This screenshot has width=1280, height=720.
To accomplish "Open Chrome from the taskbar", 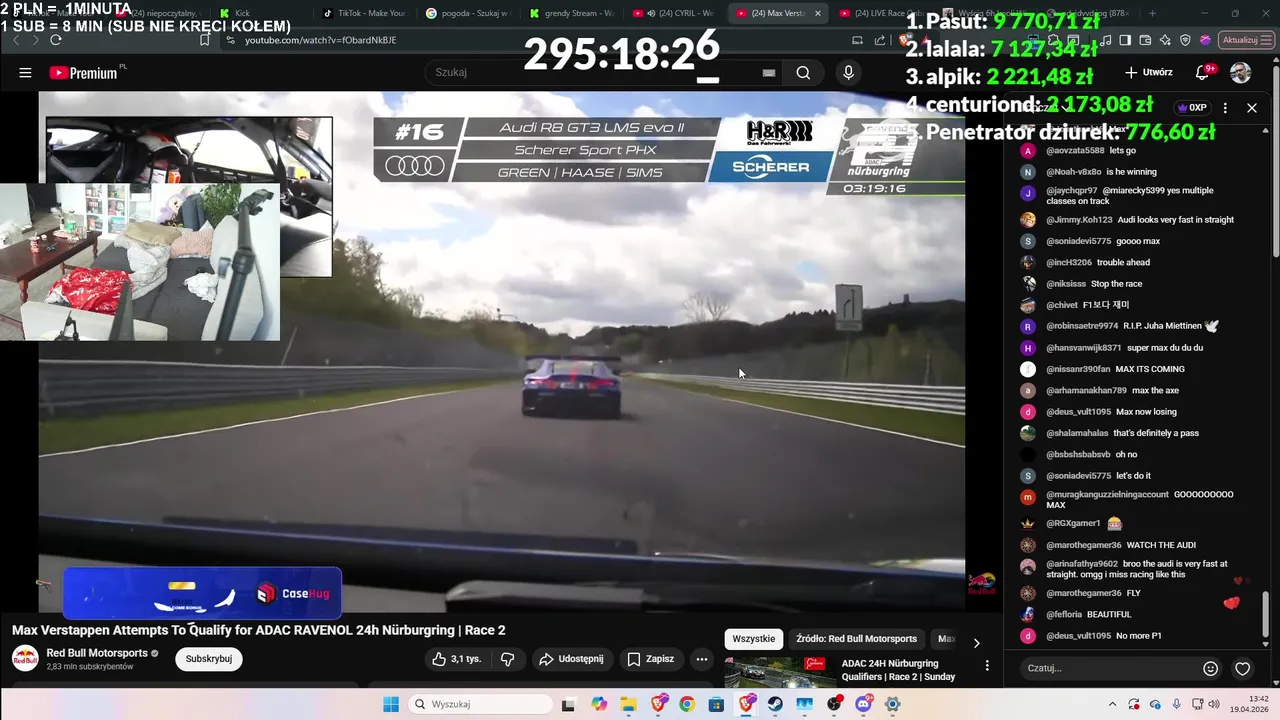I will (687, 704).
